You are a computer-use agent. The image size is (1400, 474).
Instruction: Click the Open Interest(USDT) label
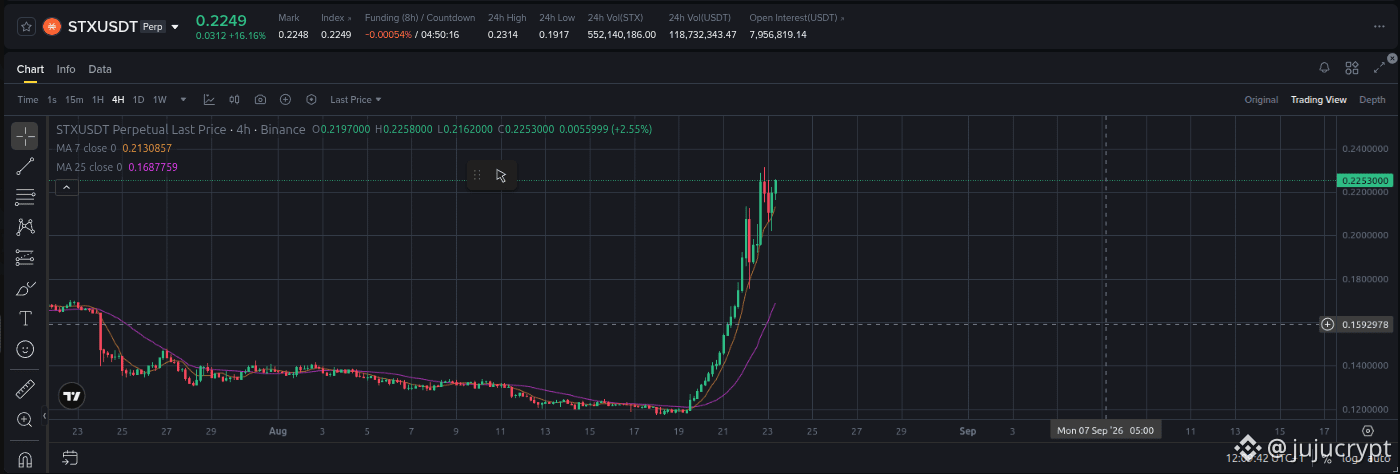(793, 18)
